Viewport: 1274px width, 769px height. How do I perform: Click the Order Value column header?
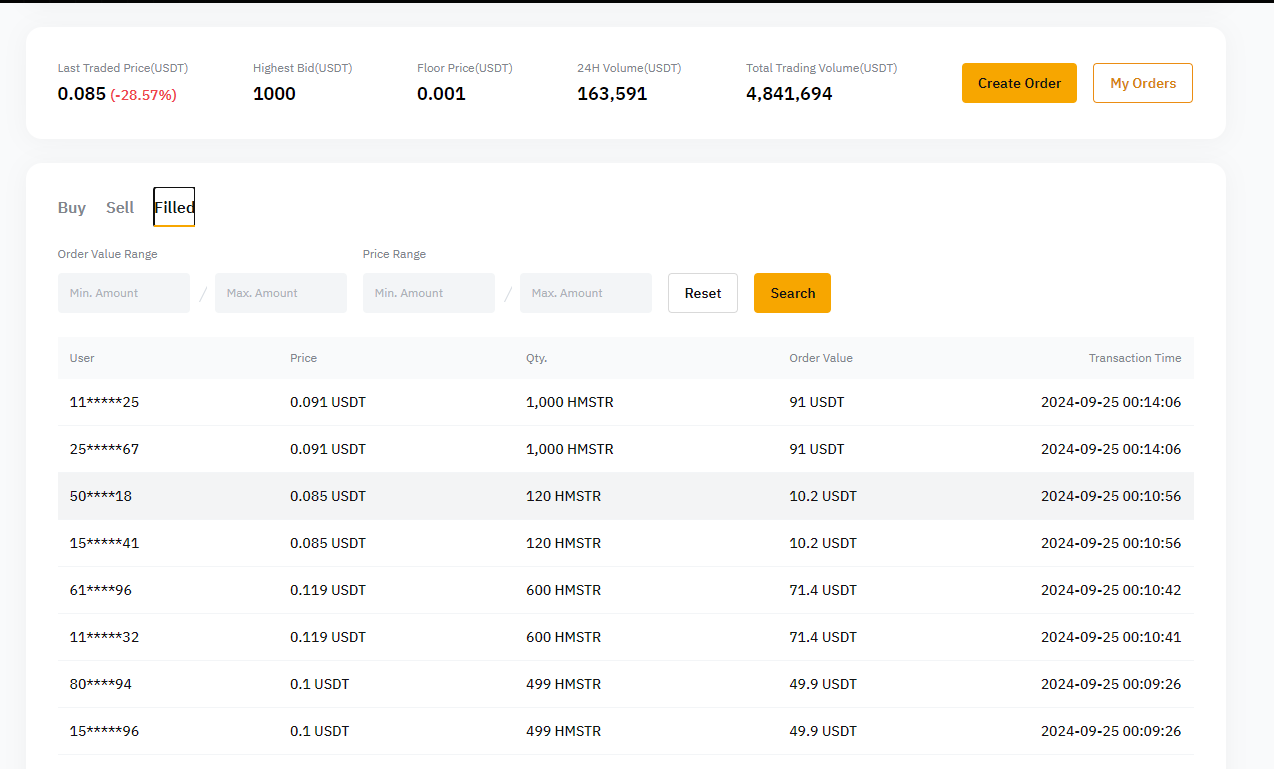click(820, 358)
